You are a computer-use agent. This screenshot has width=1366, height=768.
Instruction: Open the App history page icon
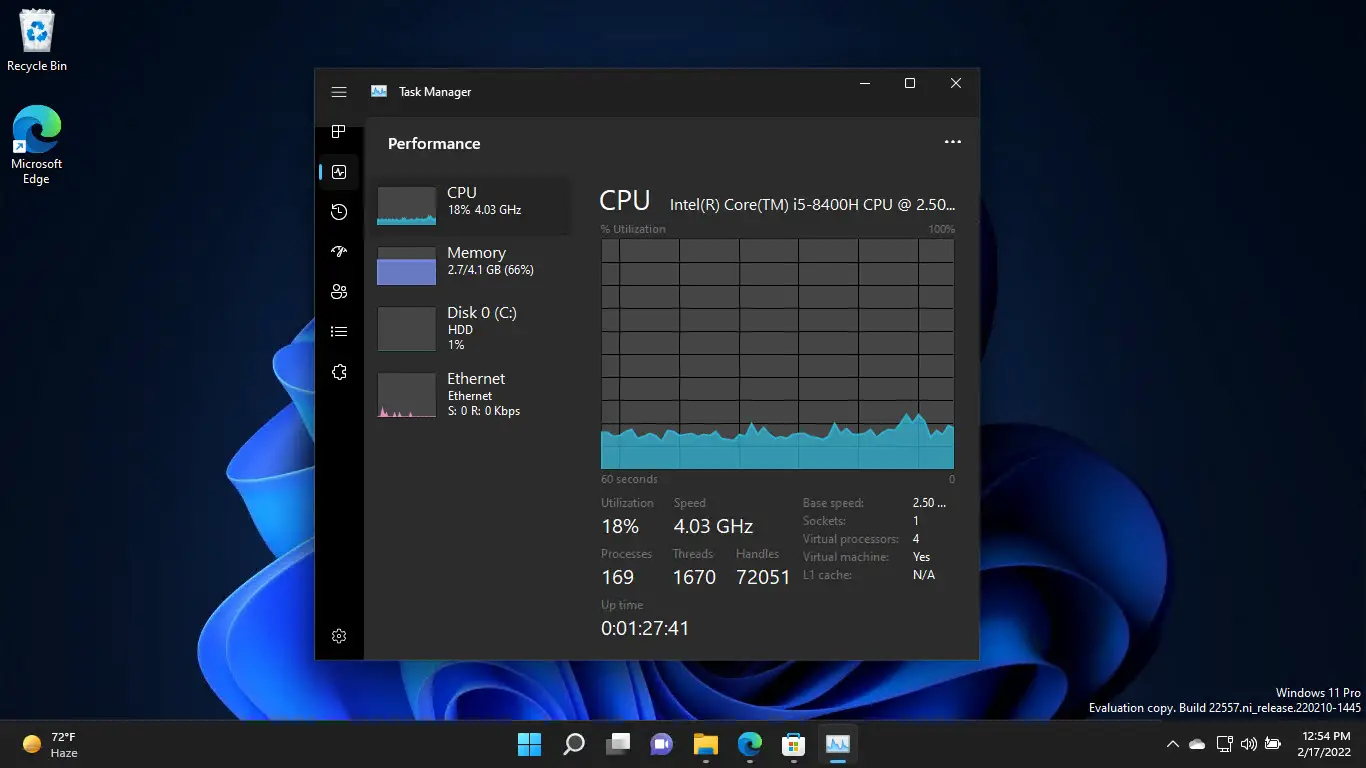tap(339, 212)
